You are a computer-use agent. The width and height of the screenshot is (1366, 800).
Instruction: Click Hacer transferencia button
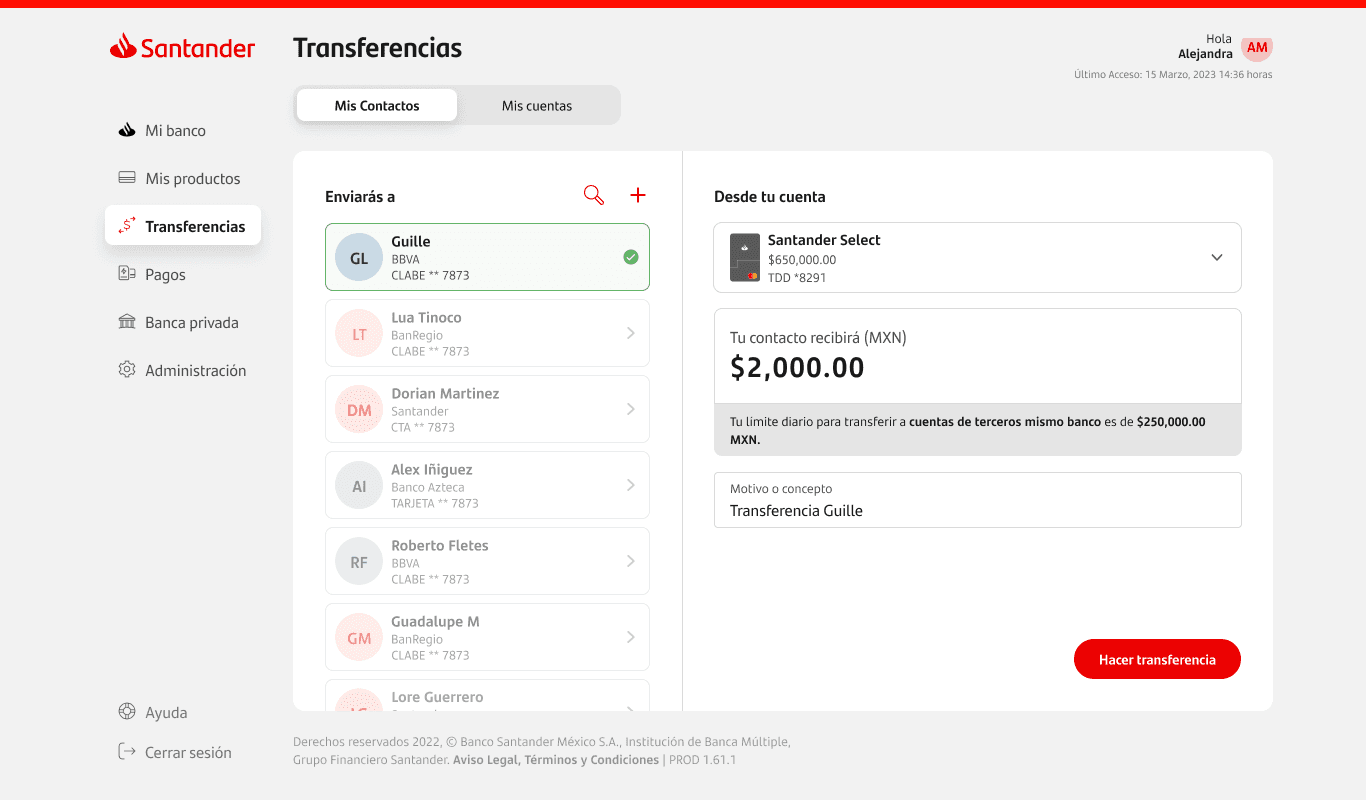click(x=1157, y=659)
